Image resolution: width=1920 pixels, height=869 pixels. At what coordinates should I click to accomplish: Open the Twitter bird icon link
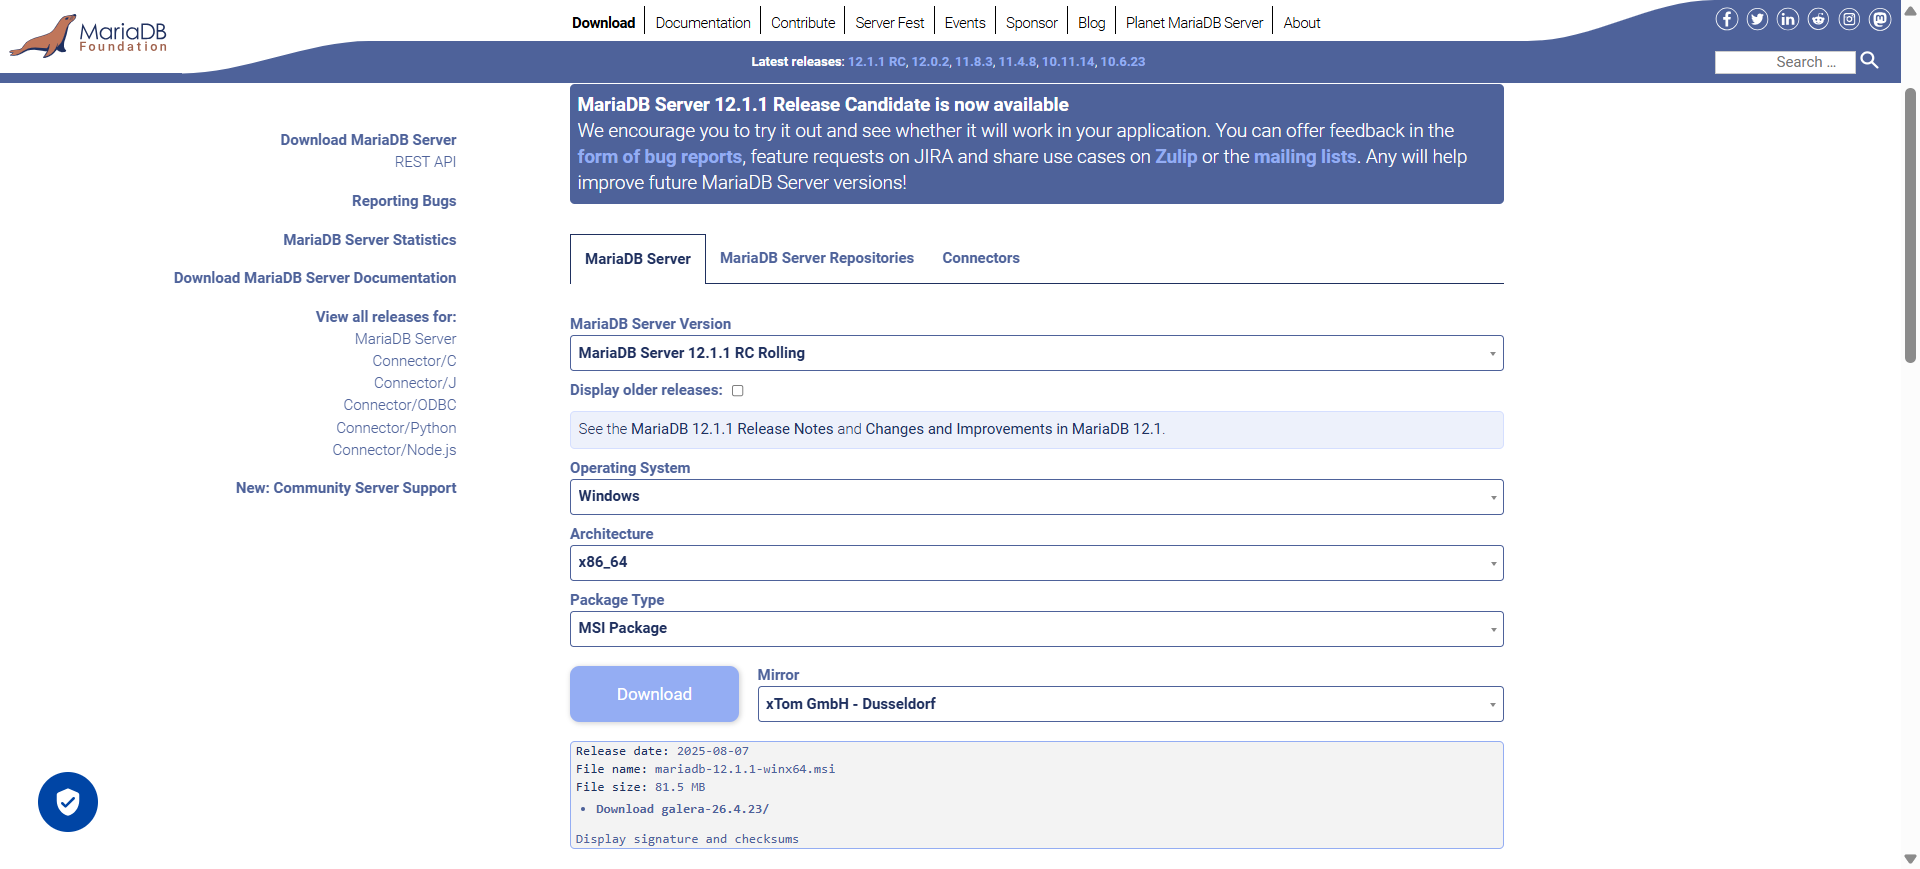pyautogui.click(x=1757, y=19)
